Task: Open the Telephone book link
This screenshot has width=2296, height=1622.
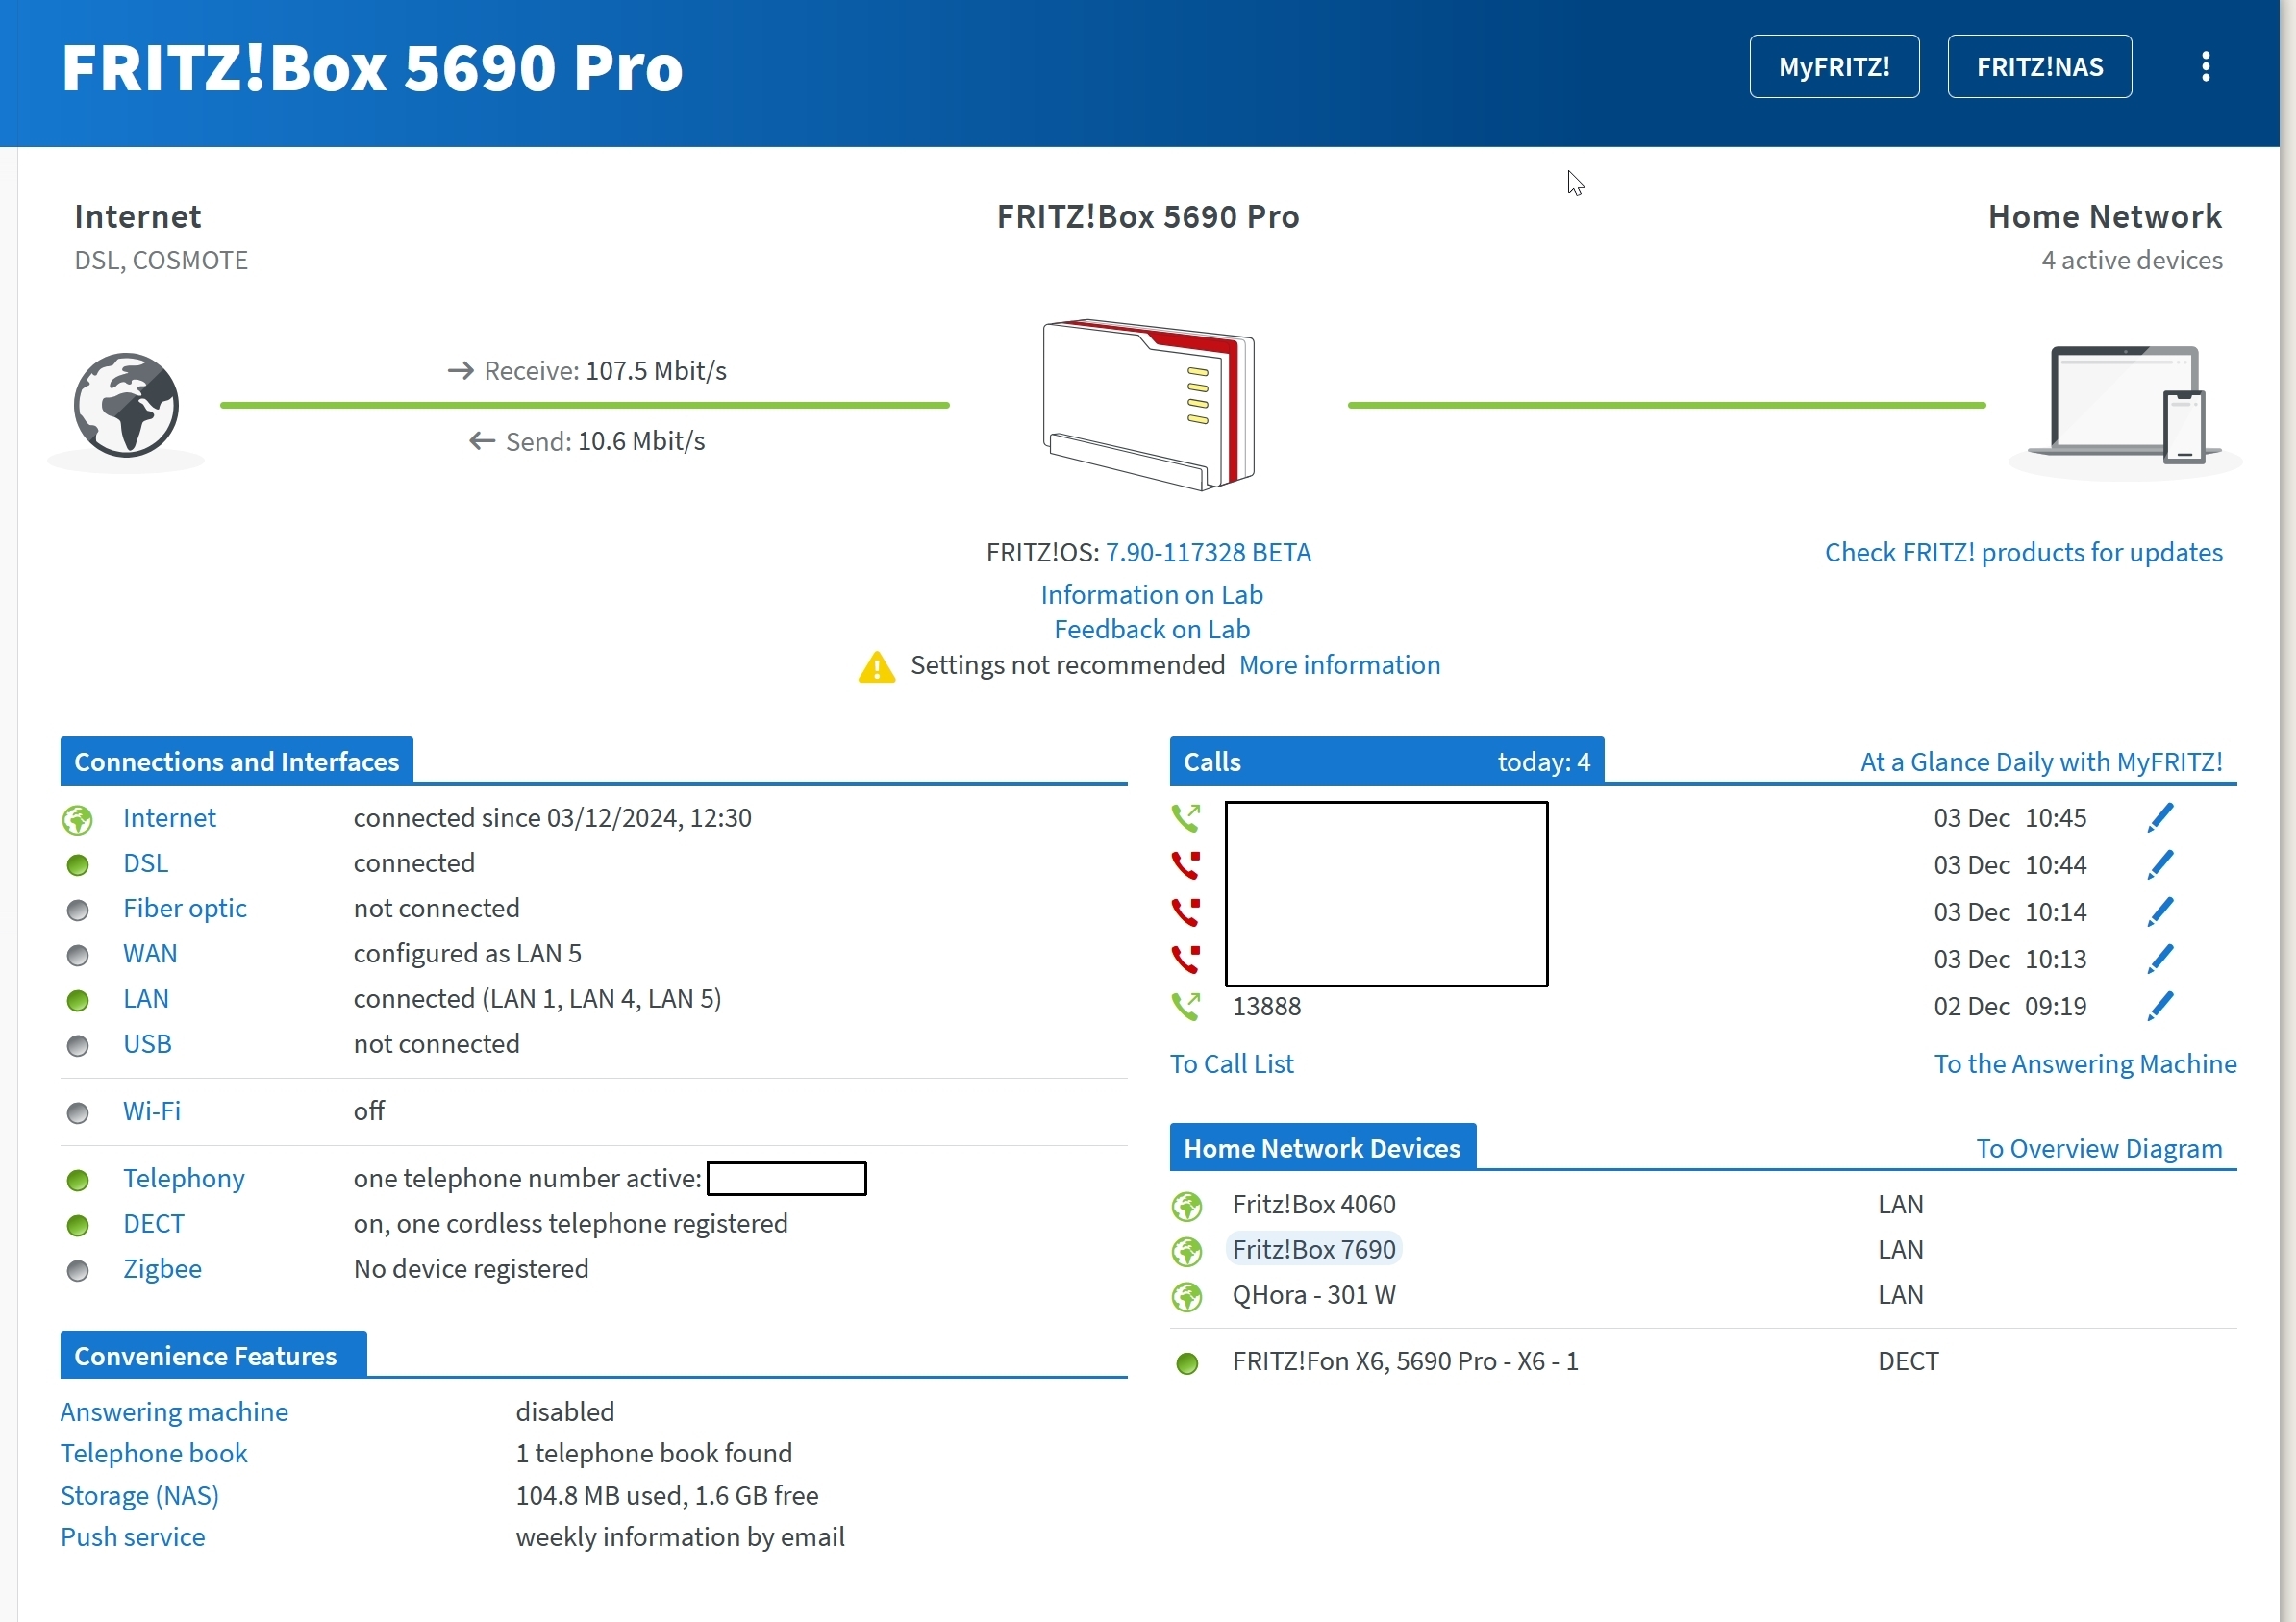Action: pyautogui.click(x=154, y=1454)
